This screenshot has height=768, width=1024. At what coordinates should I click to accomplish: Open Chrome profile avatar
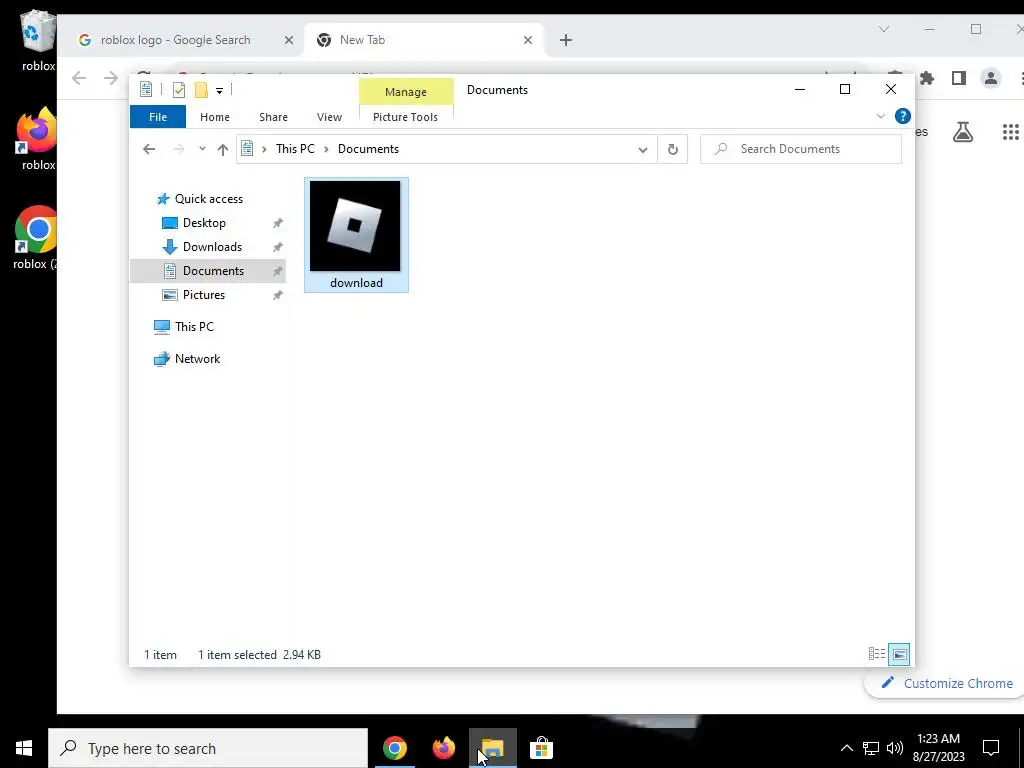(991, 78)
